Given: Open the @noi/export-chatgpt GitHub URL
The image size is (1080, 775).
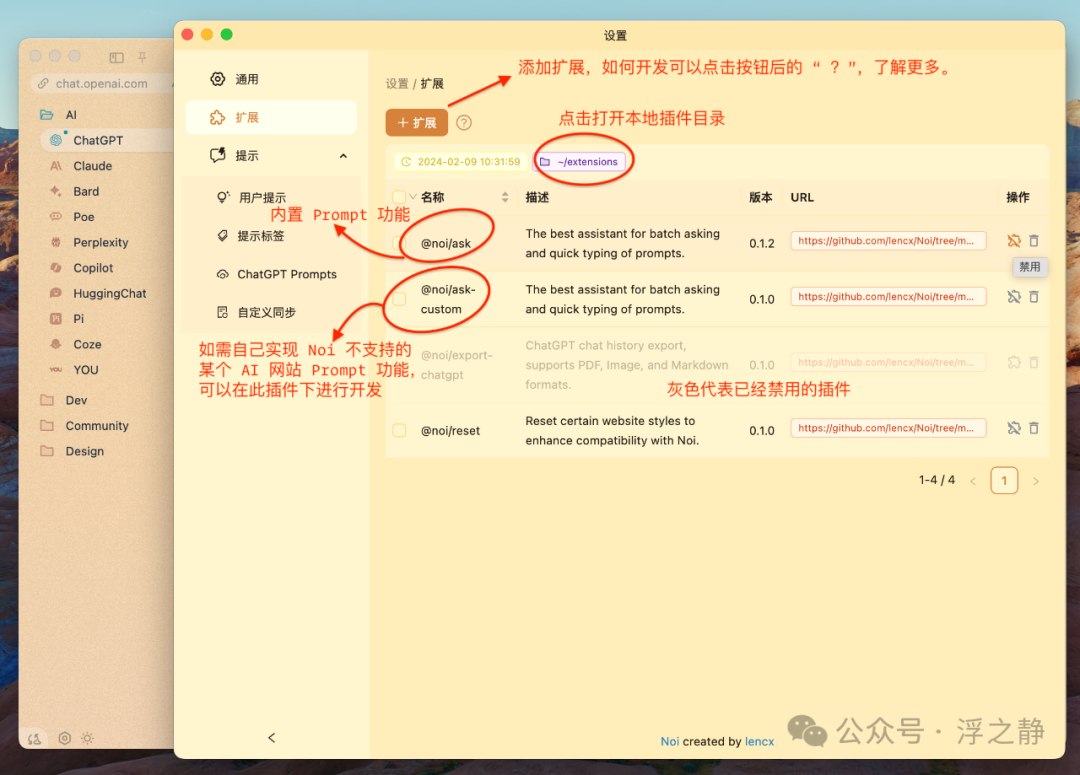Looking at the screenshot, I should tap(888, 362).
